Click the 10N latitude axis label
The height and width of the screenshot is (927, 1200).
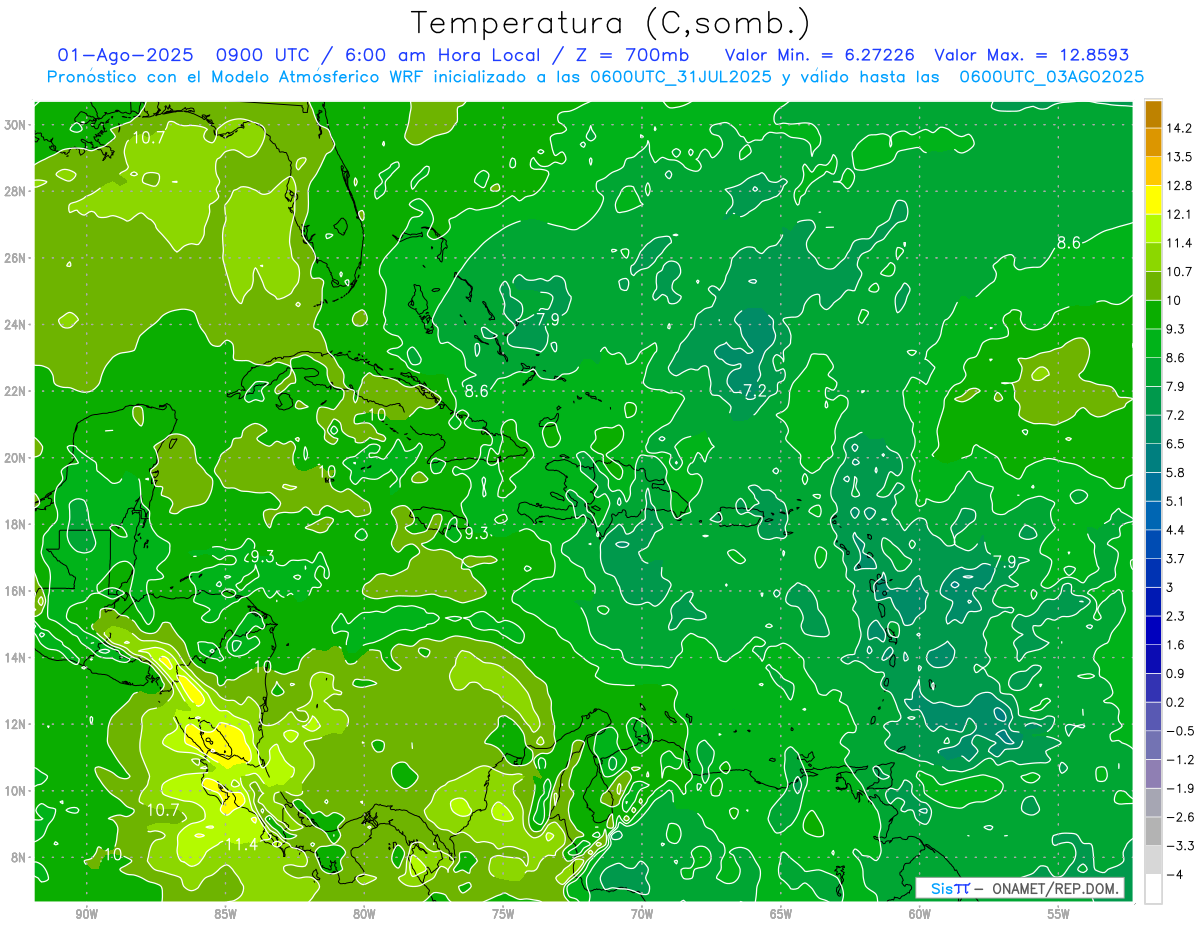(16, 791)
